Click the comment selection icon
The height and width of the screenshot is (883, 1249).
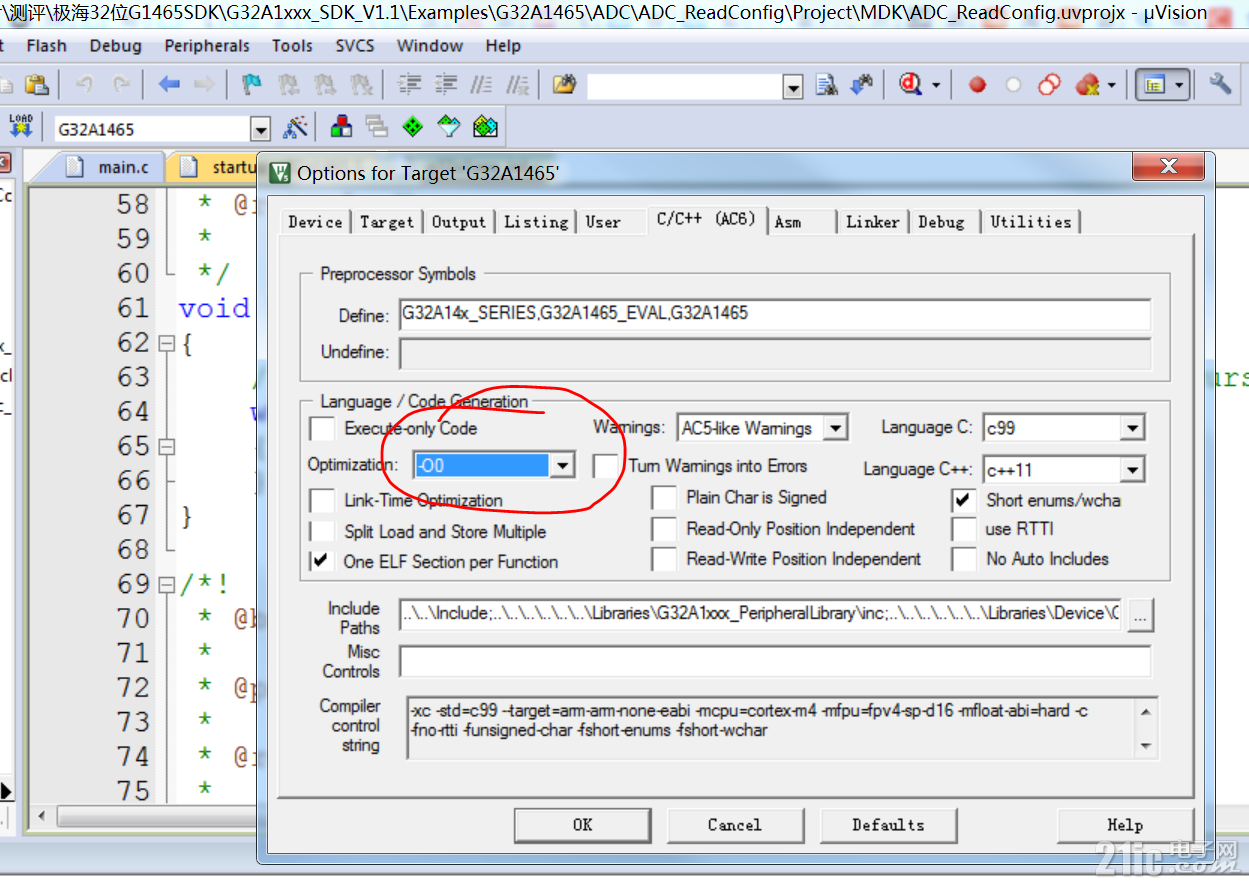click(x=482, y=85)
